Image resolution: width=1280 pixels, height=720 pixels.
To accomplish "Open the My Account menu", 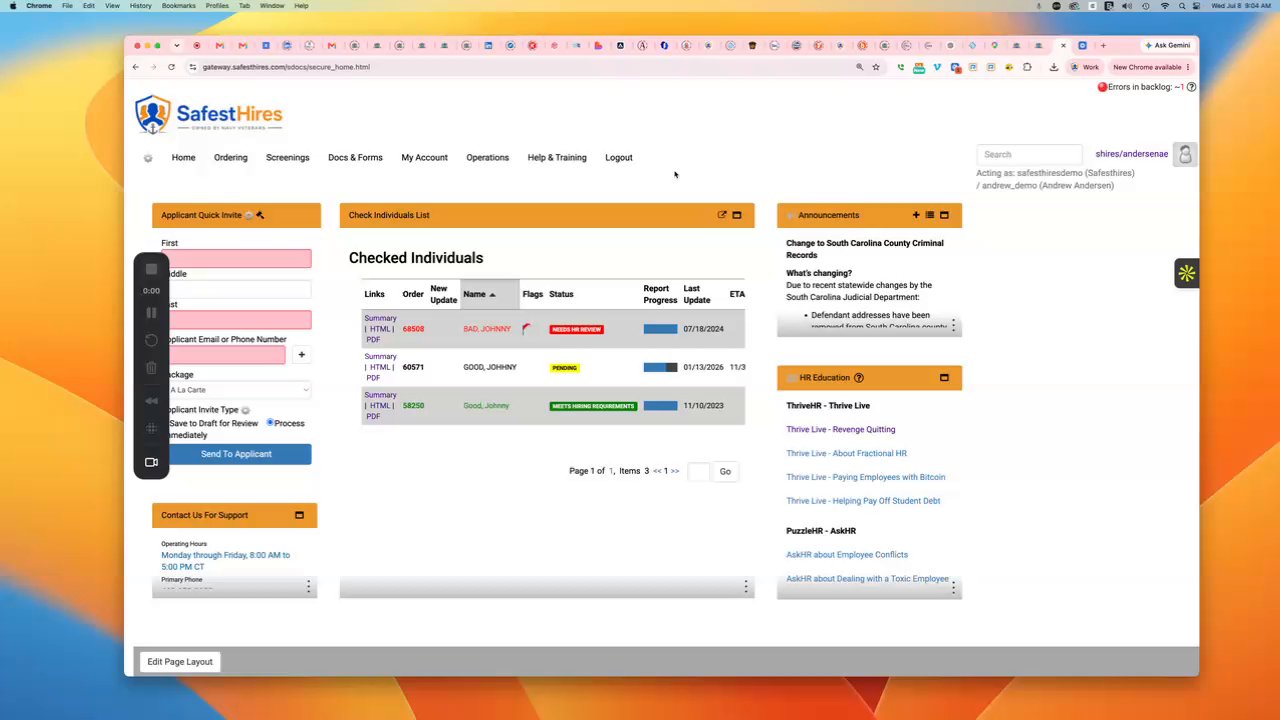I will (424, 157).
